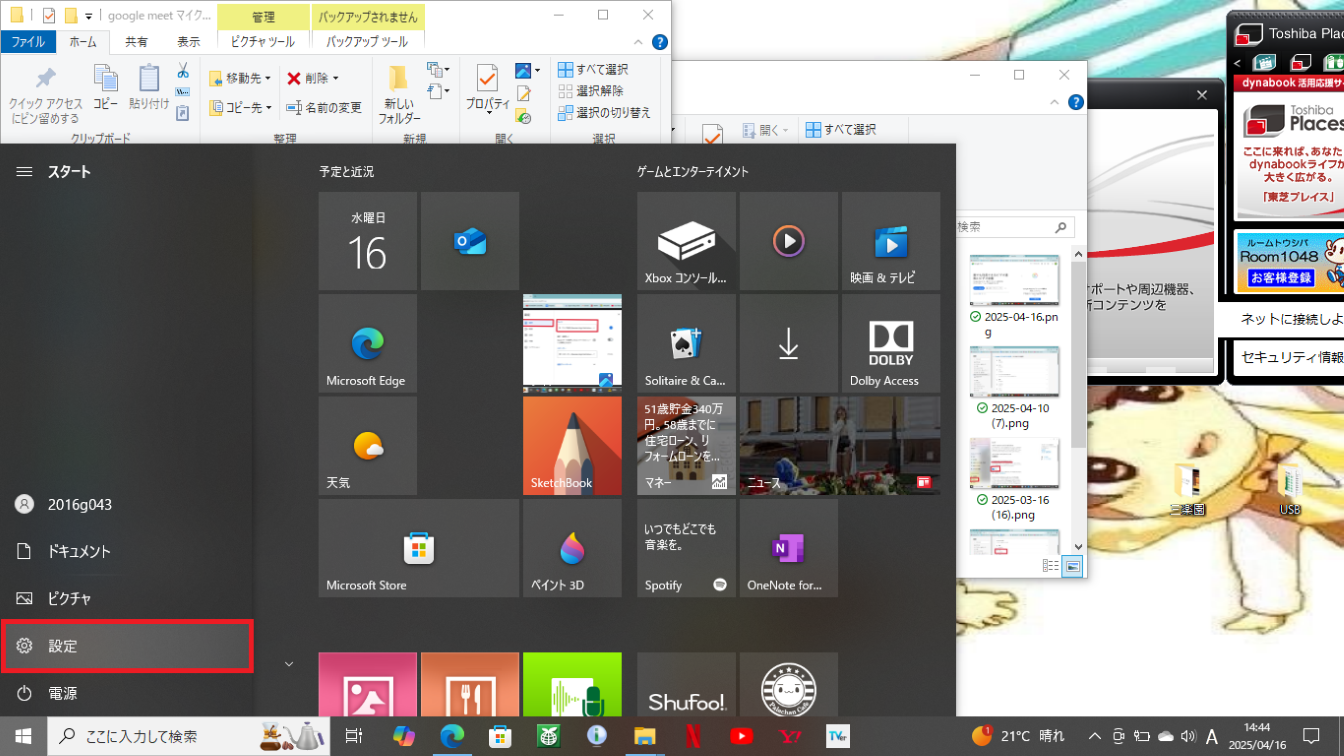Open the Microsoft Edge tile

(x=367, y=343)
